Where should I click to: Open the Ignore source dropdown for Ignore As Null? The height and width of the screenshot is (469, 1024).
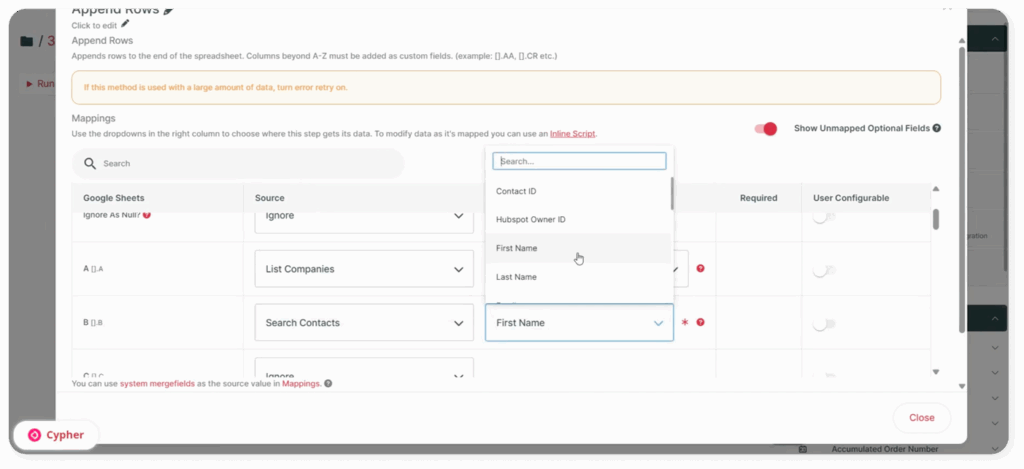(364, 219)
